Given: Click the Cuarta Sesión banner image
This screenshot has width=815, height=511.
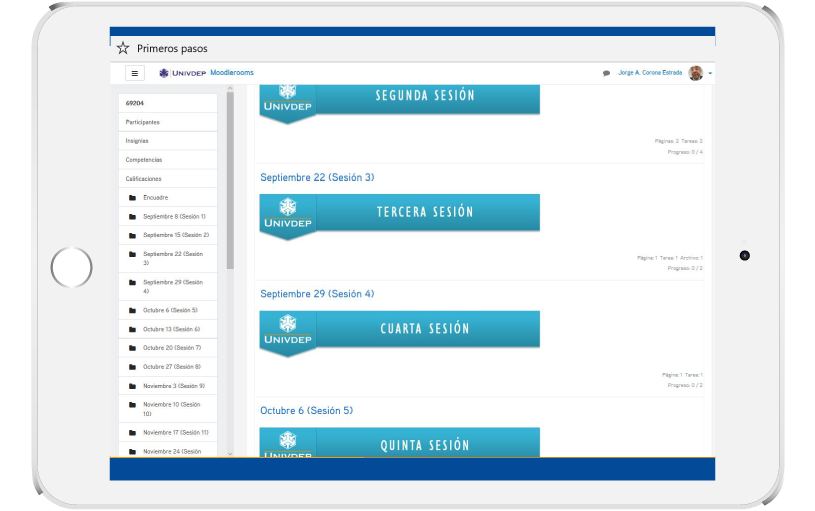Looking at the screenshot, I should [399, 334].
